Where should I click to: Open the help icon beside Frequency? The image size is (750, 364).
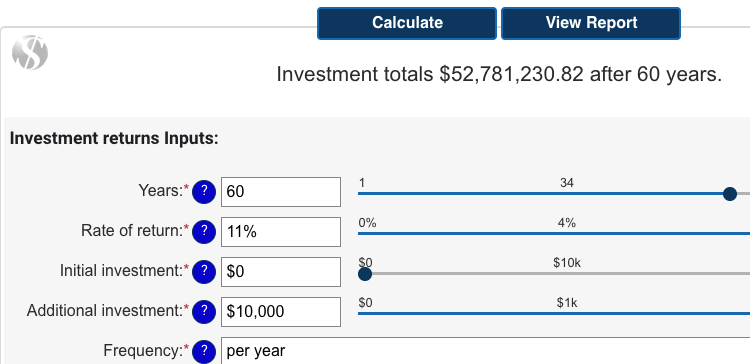(x=204, y=352)
